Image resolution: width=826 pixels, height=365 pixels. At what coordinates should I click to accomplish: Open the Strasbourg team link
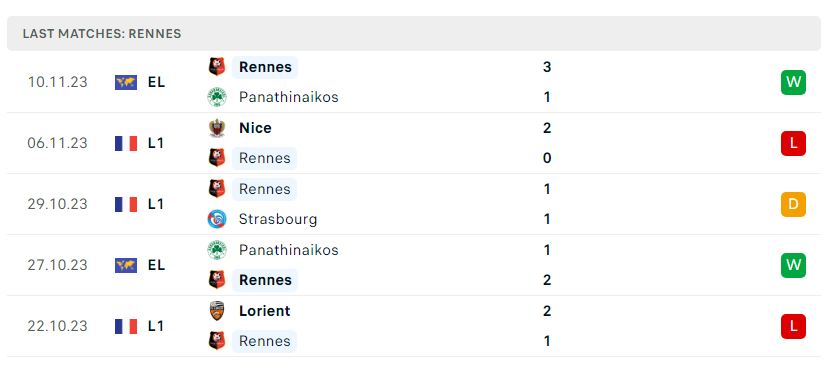(278, 219)
